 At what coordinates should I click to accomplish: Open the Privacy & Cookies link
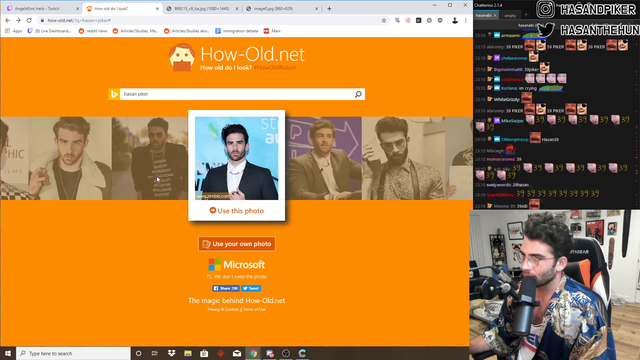(x=223, y=309)
